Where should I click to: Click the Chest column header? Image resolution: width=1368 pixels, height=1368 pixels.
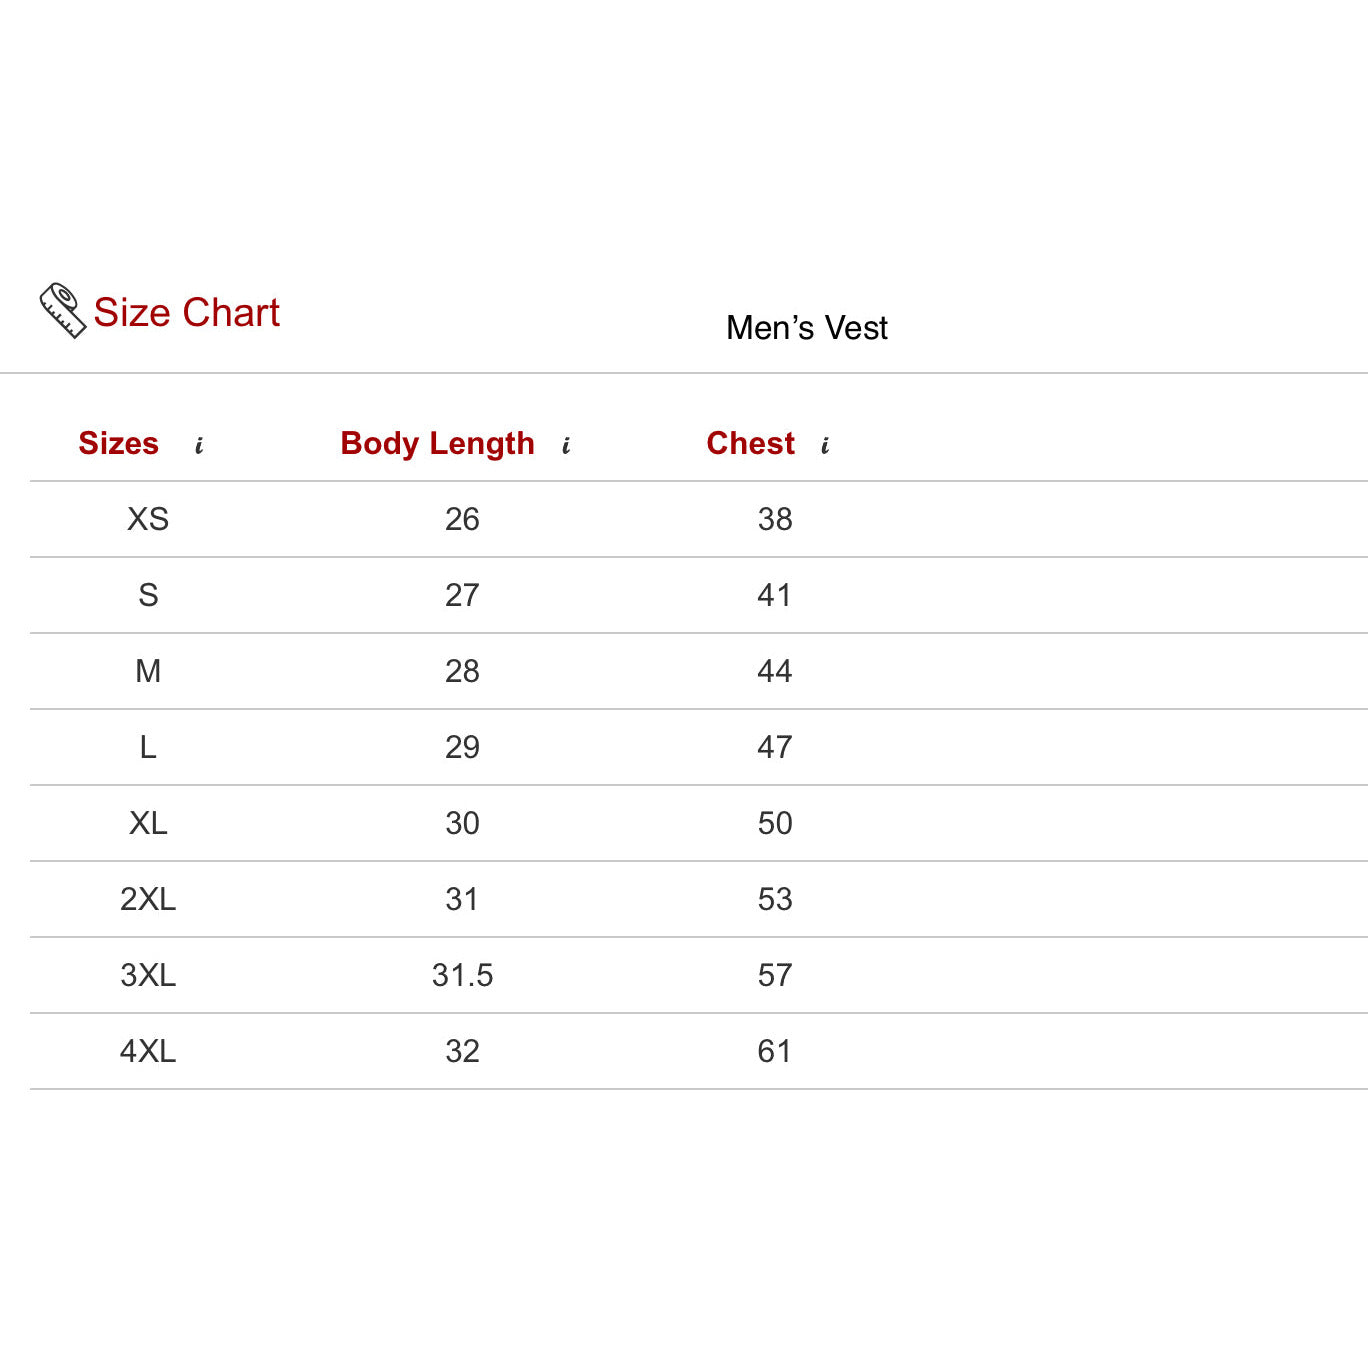click(750, 444)
